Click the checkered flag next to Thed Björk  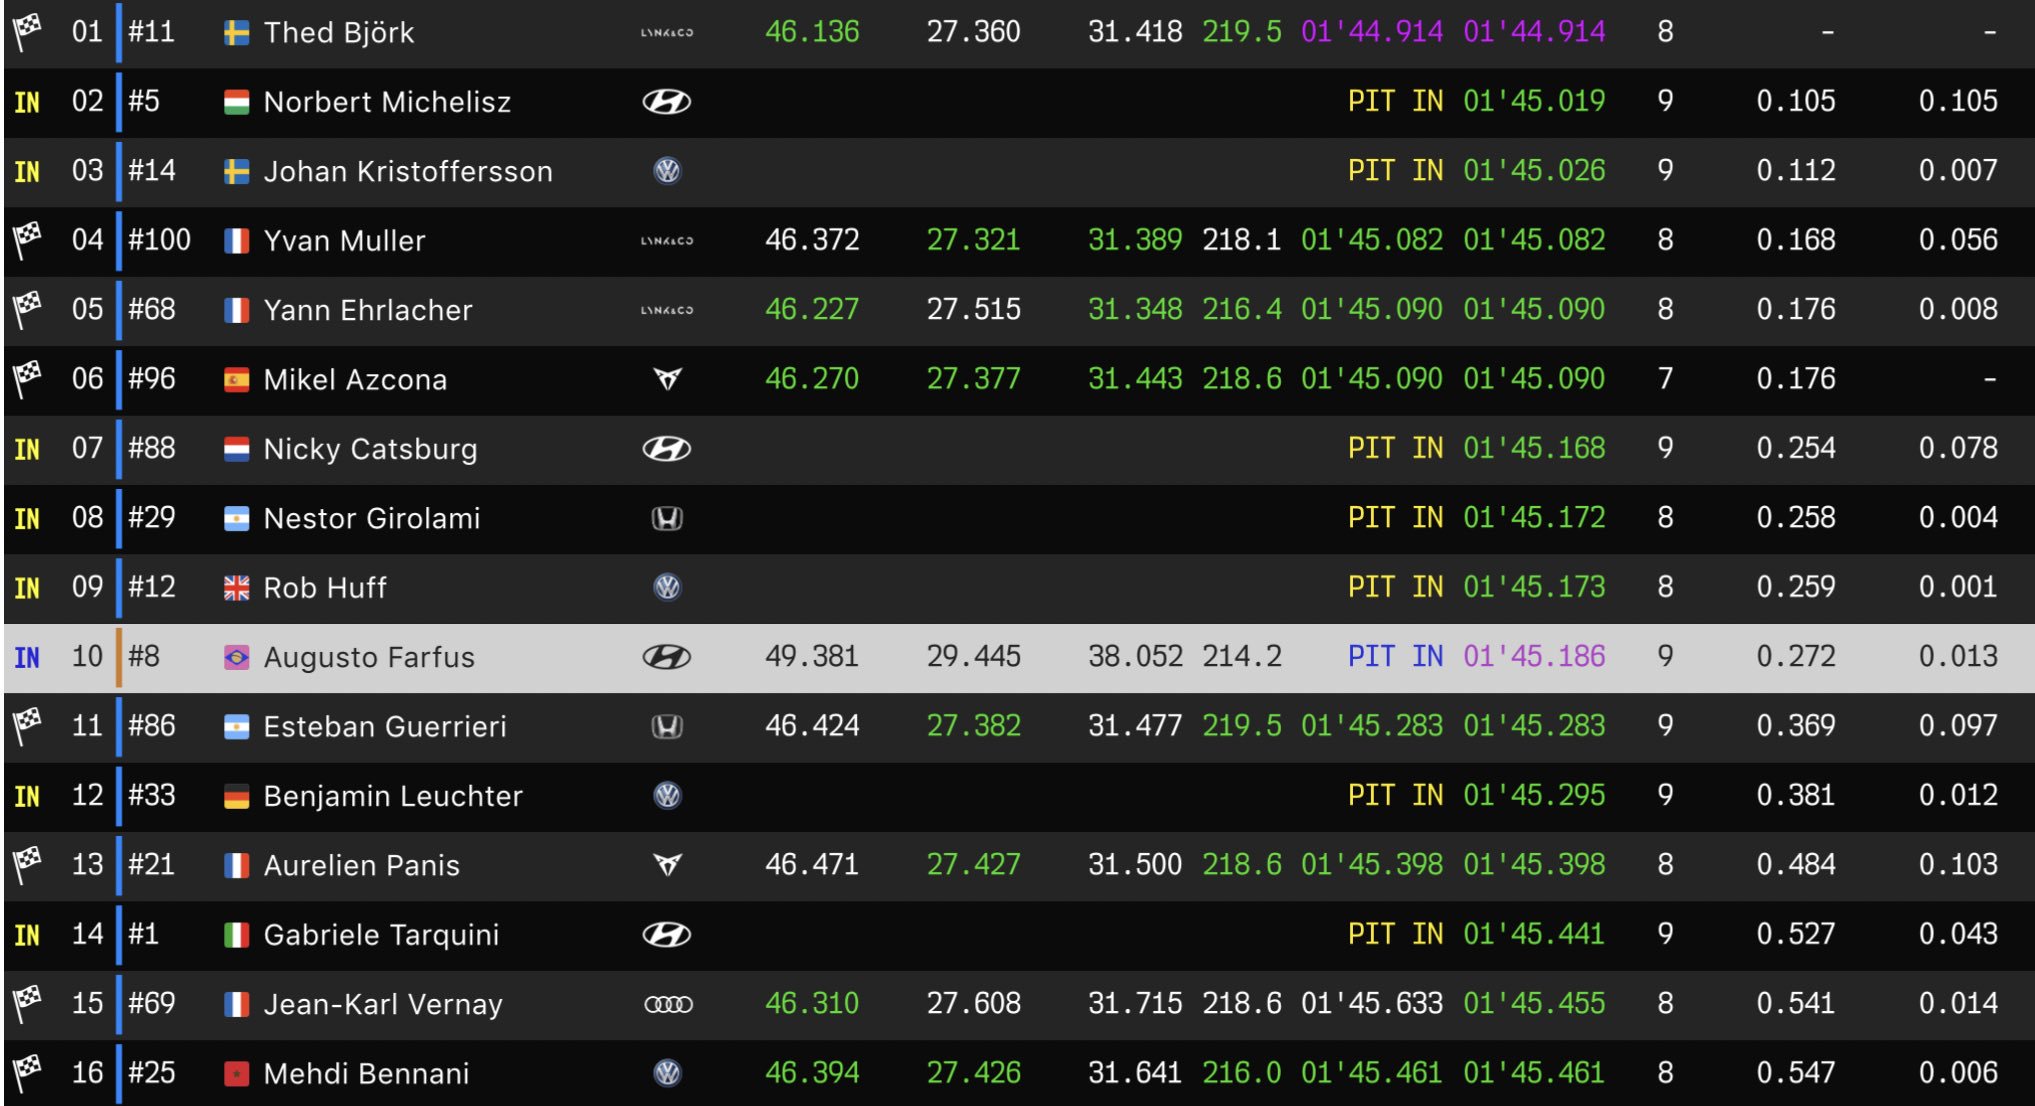click(27, 31)
